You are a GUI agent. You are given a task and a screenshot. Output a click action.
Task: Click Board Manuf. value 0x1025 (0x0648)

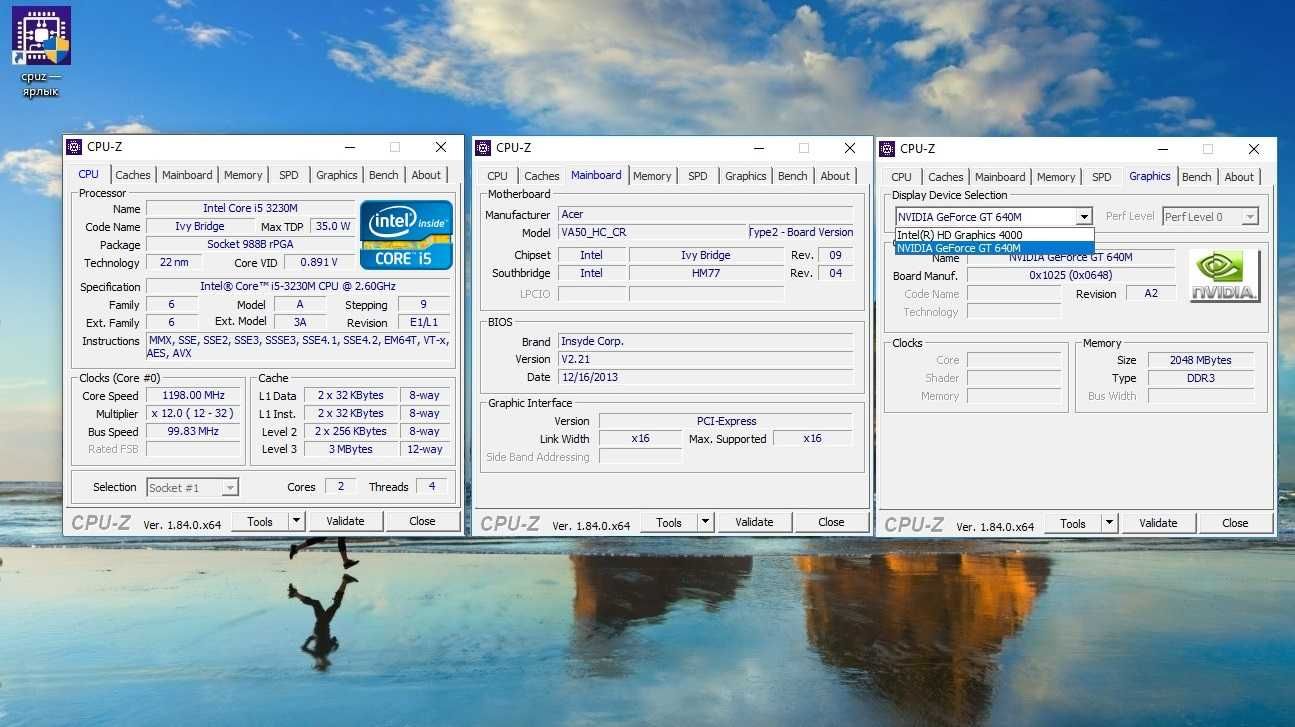(x=1070, y=275)
